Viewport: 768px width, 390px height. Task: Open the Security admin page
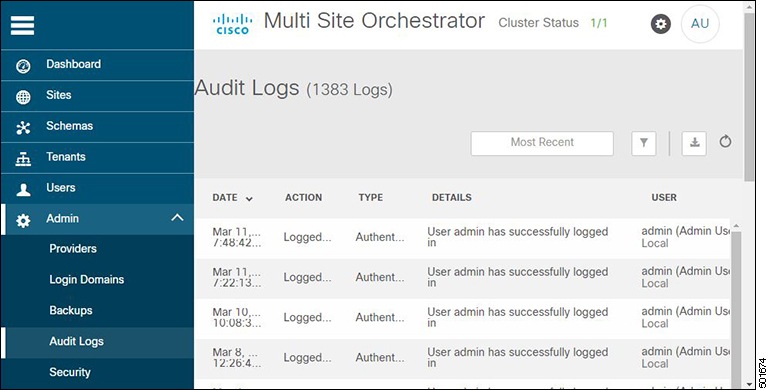[70, 372]
